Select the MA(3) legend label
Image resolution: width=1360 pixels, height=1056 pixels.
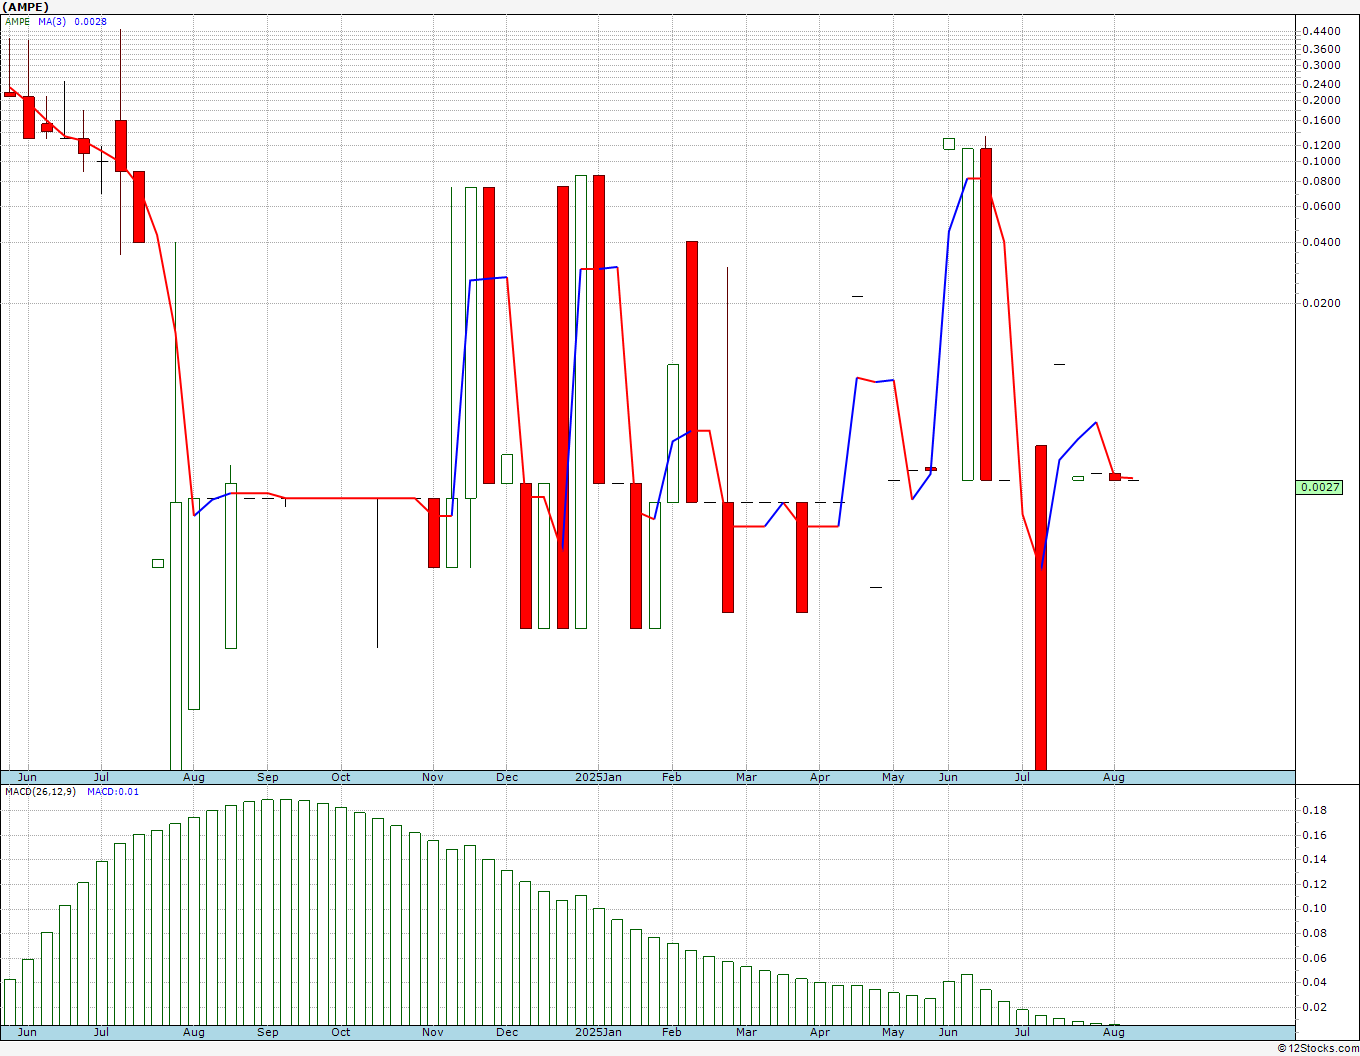[52, 21]
